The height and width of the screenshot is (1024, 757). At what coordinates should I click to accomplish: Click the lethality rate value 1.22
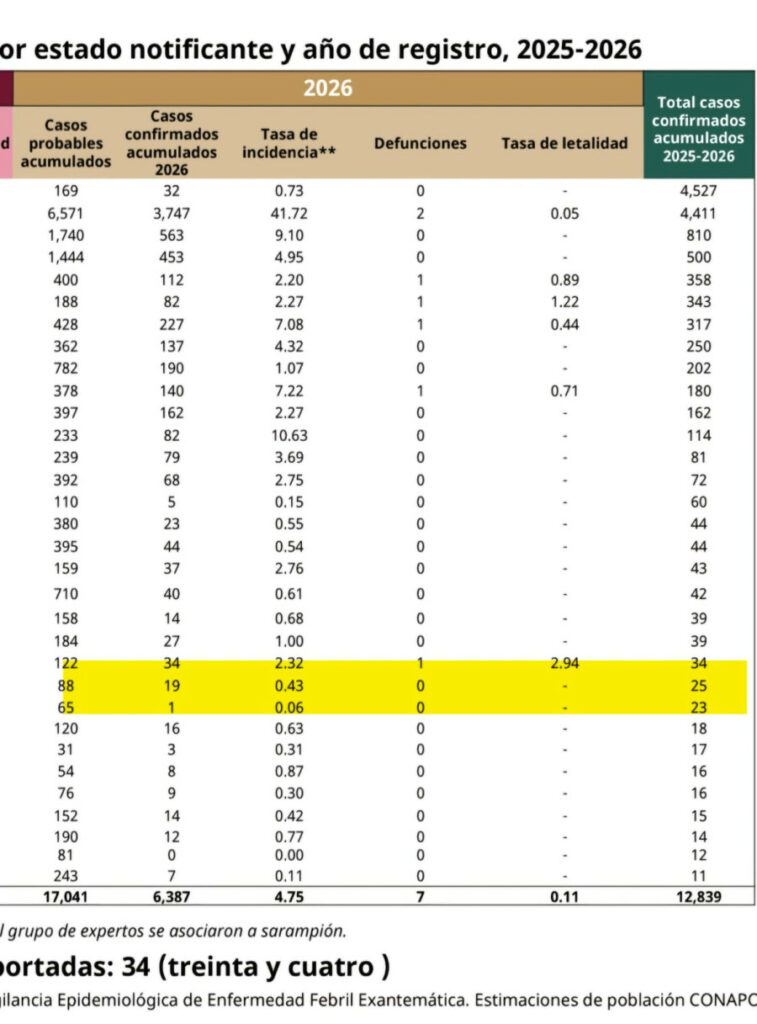tap(564, 302)
